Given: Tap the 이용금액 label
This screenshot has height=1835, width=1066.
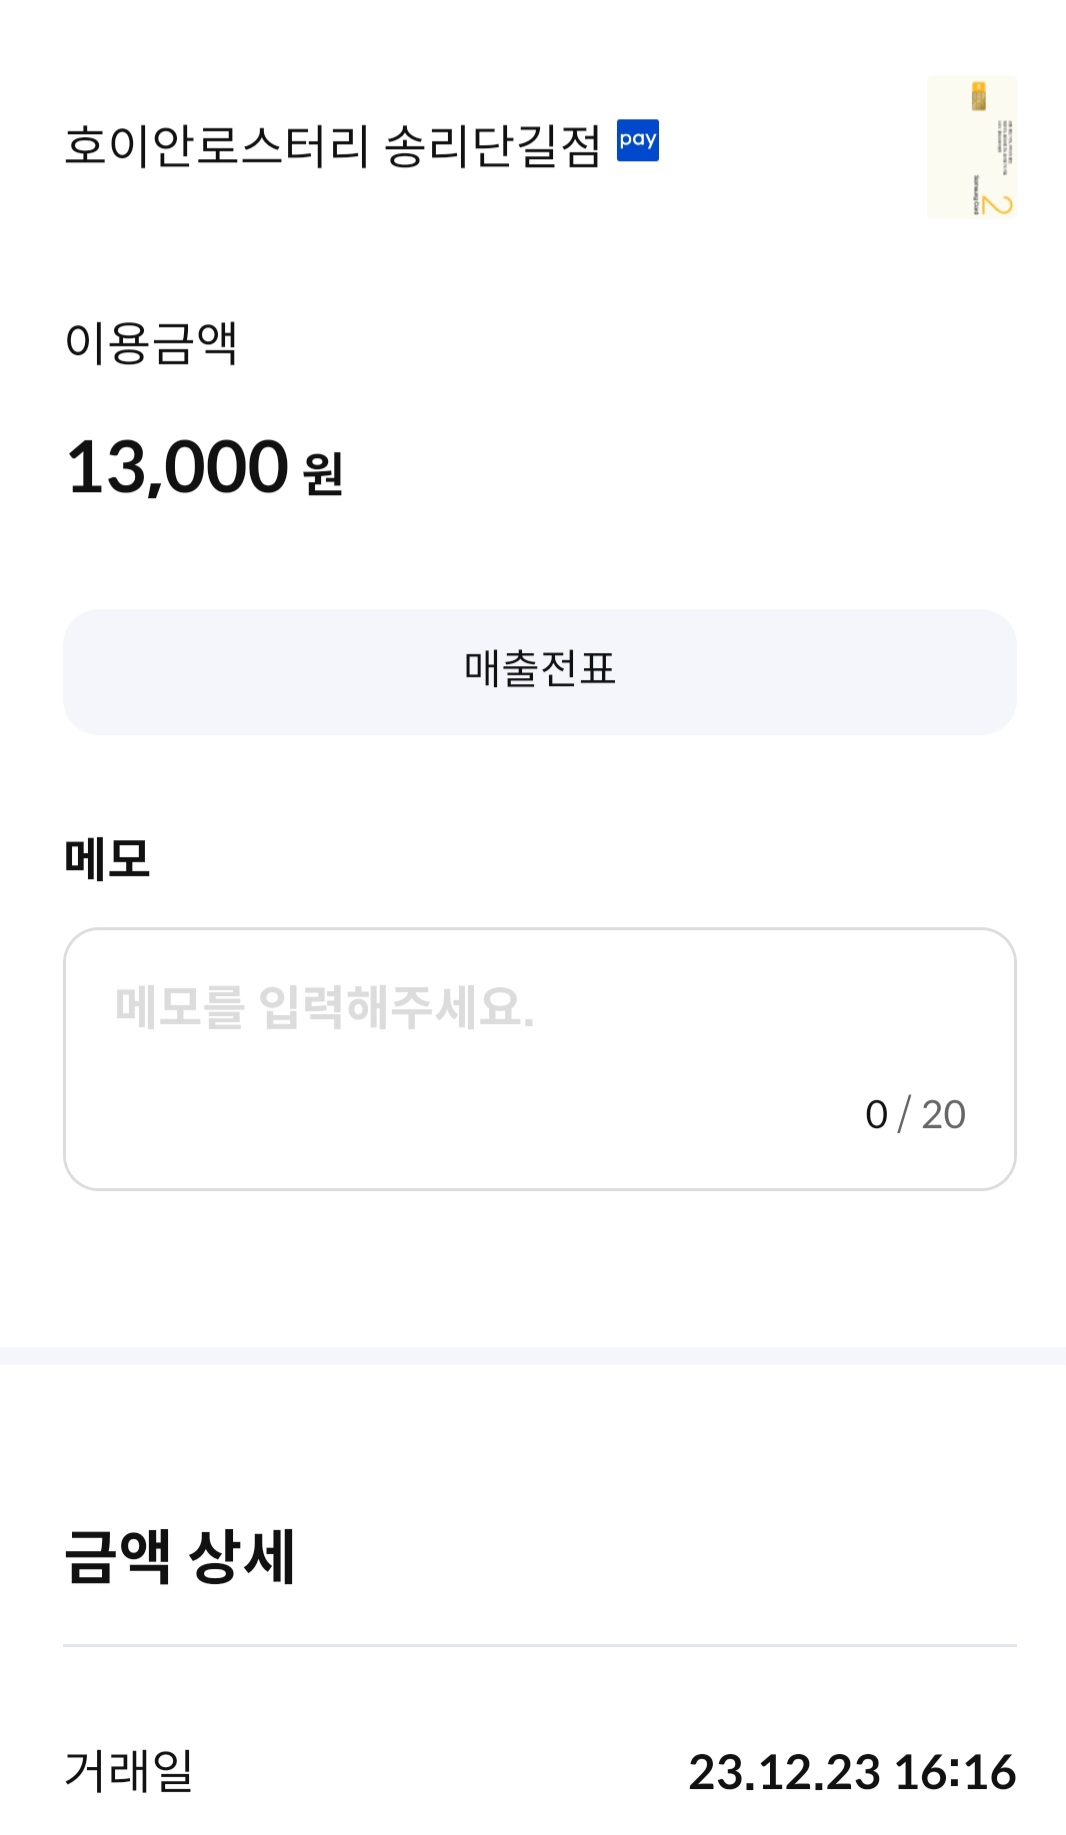Looking at the screenshot, I should point(151,343).
